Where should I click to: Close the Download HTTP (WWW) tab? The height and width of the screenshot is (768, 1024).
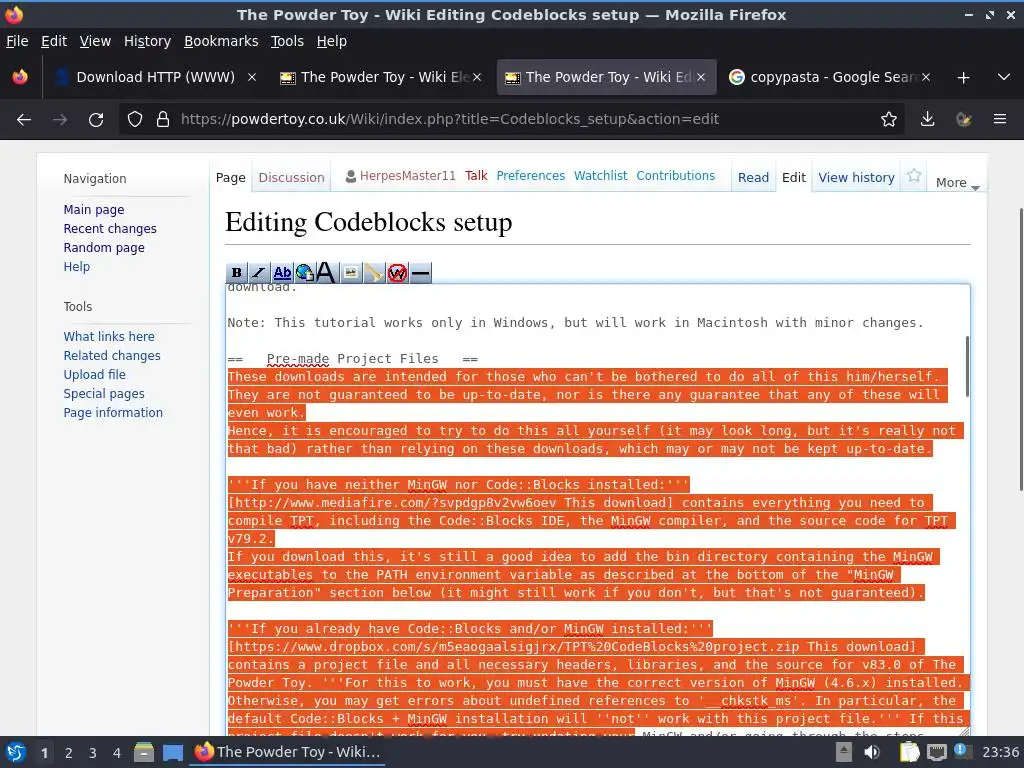[x=251, y=77]
